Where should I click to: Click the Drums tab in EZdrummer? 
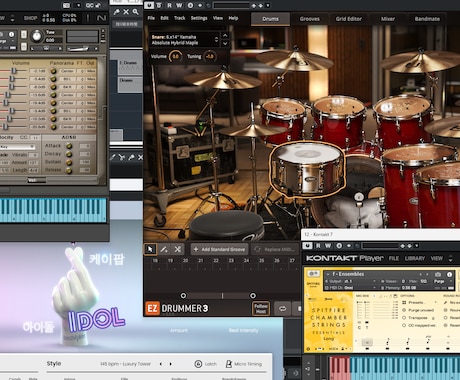click(270, 19)
